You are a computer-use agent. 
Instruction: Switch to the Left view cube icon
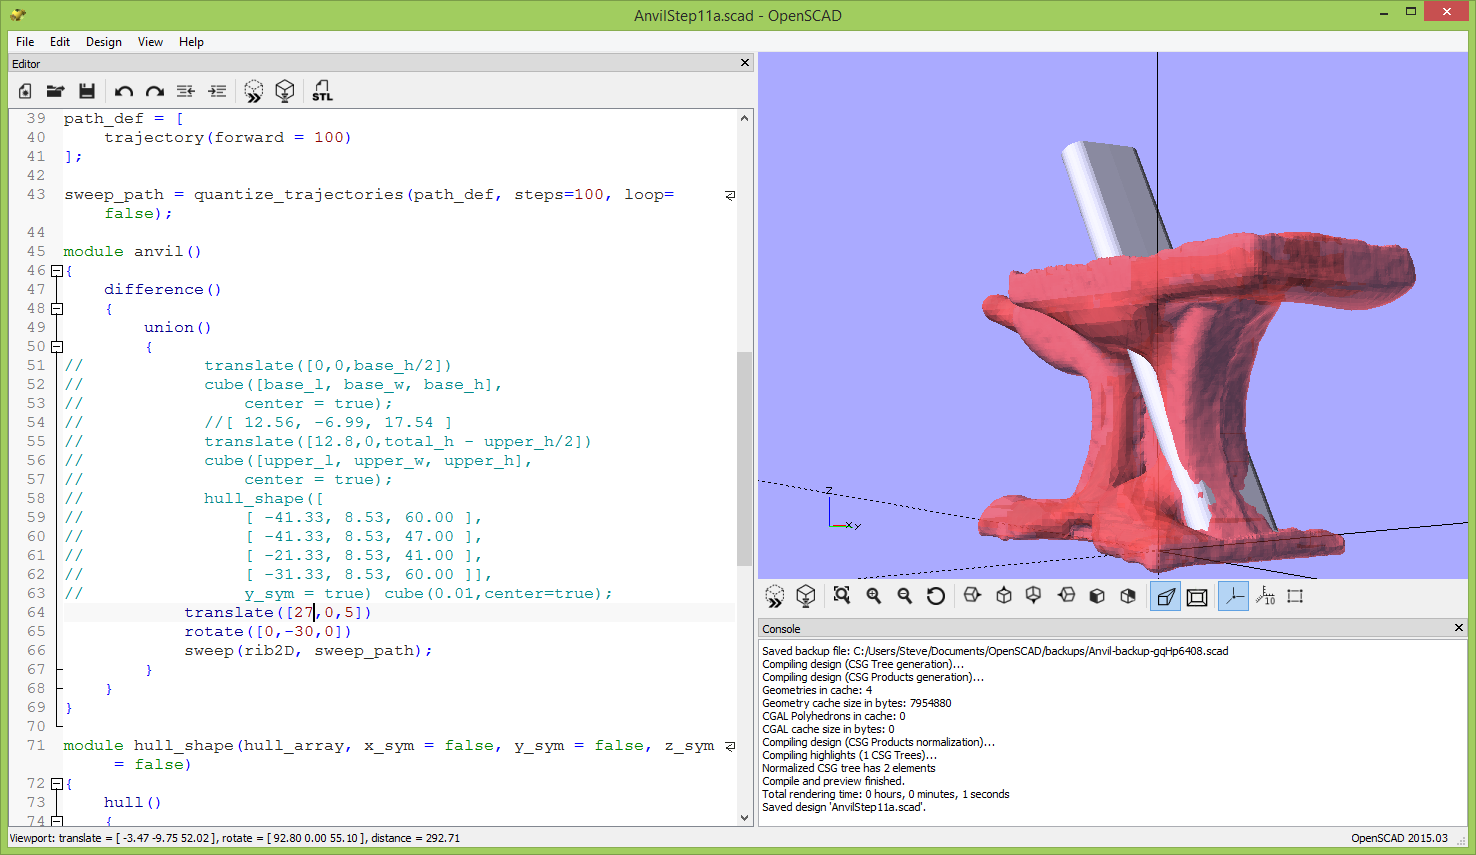click(1066, 596)
